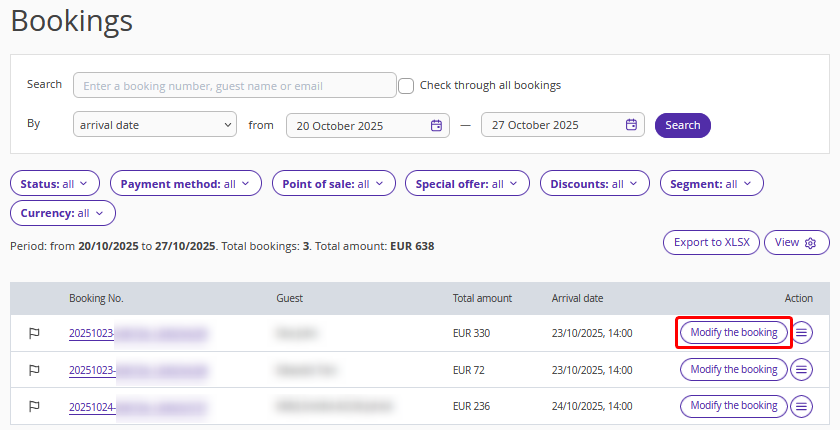840x430 pixels.
Task: Open the Currency filter dropdown
Action: coord(63,213)
